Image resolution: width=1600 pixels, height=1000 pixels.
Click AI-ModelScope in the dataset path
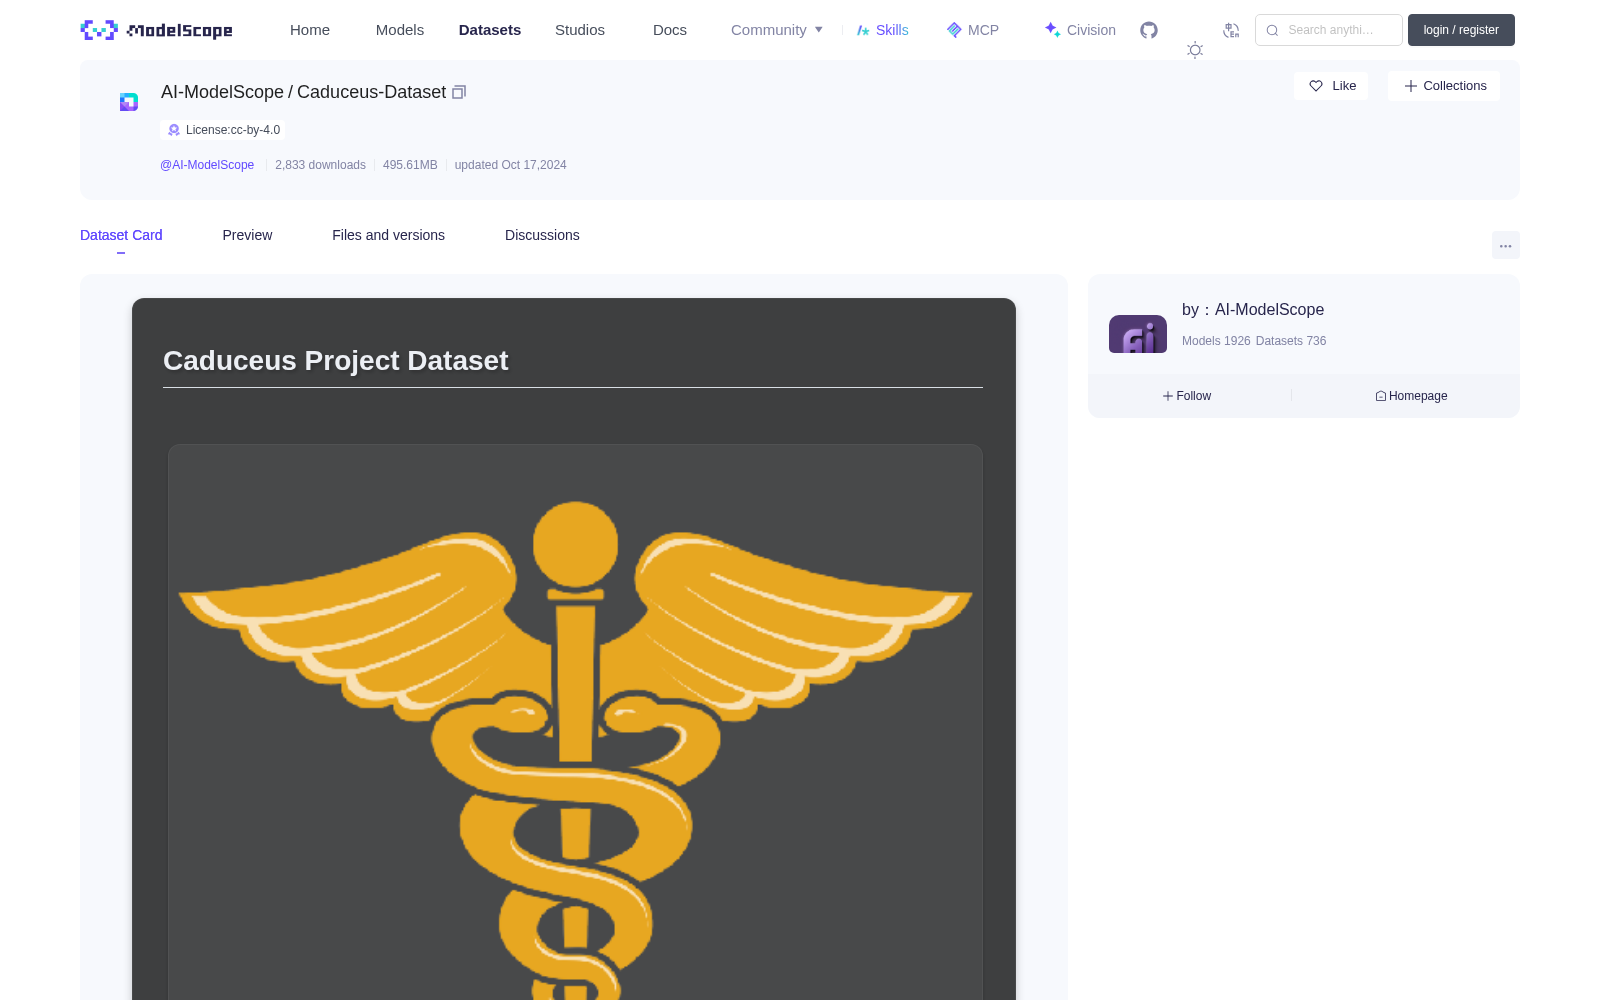point(222,92)
